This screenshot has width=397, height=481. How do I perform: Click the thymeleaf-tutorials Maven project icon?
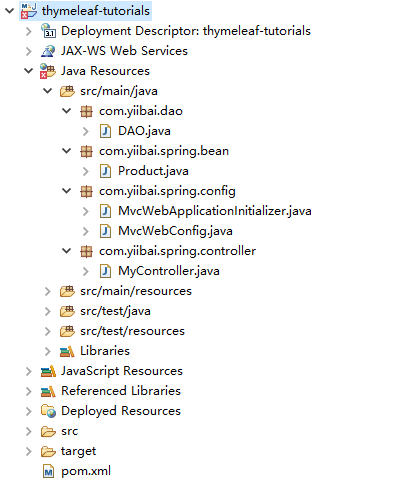point(29,11)
